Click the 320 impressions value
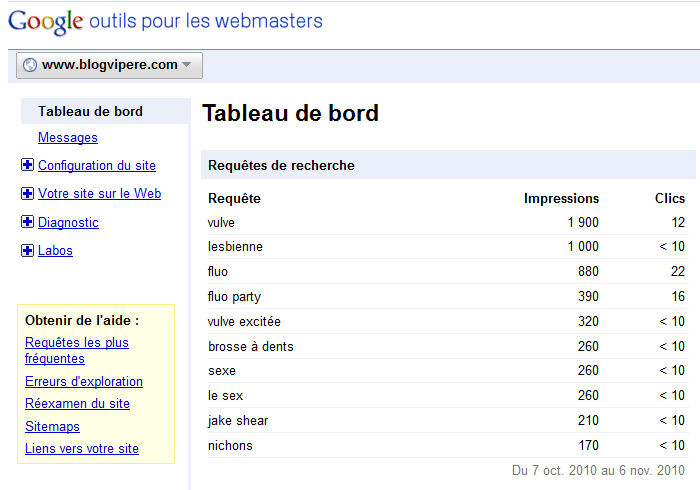The height and width of the screenshot is (490, 700). 588,321
